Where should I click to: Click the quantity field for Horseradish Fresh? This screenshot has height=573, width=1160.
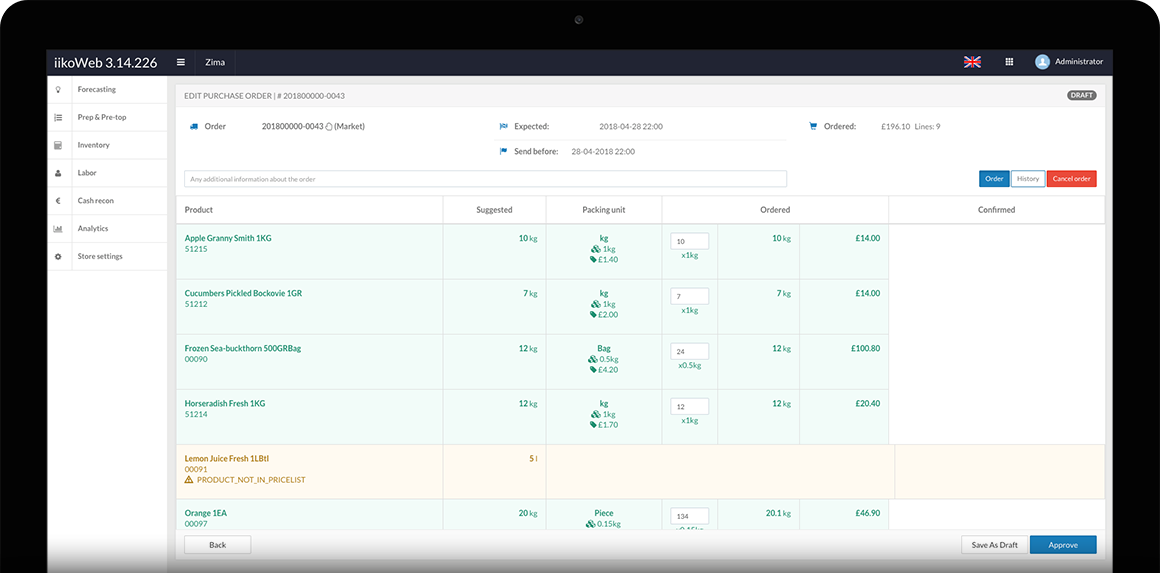(689, 407)
